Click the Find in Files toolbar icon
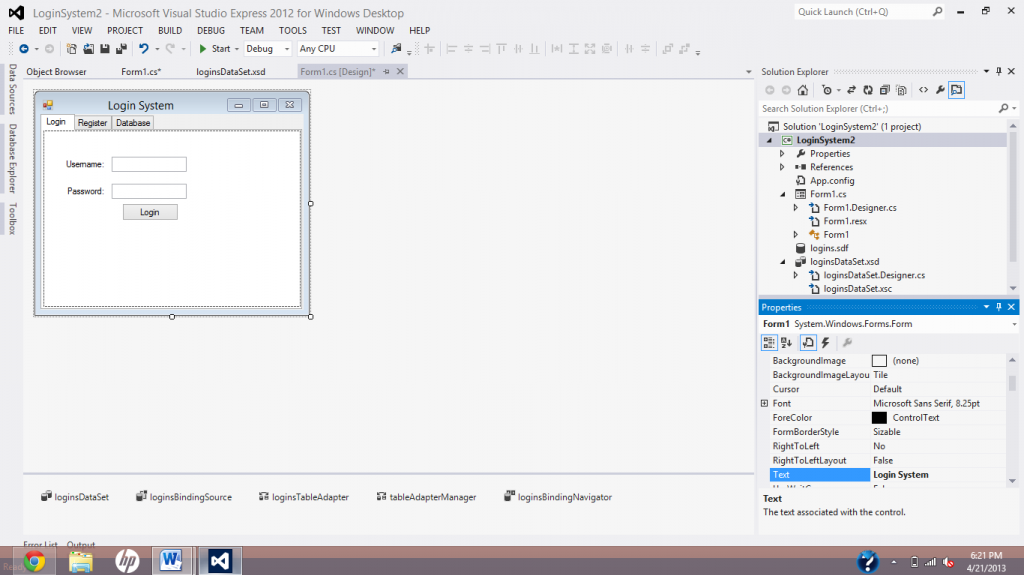 pyautogui.click(x=396, y=49)
